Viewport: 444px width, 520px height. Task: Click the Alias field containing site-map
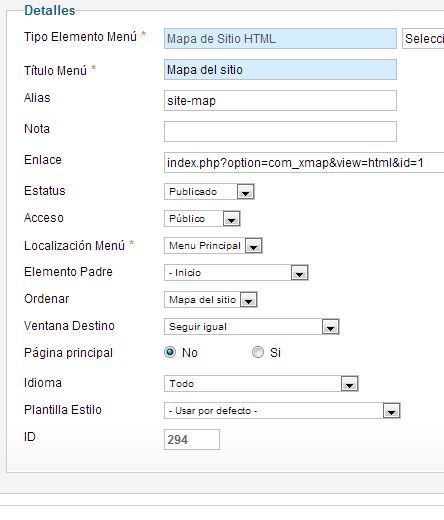(x=280, y=100)
